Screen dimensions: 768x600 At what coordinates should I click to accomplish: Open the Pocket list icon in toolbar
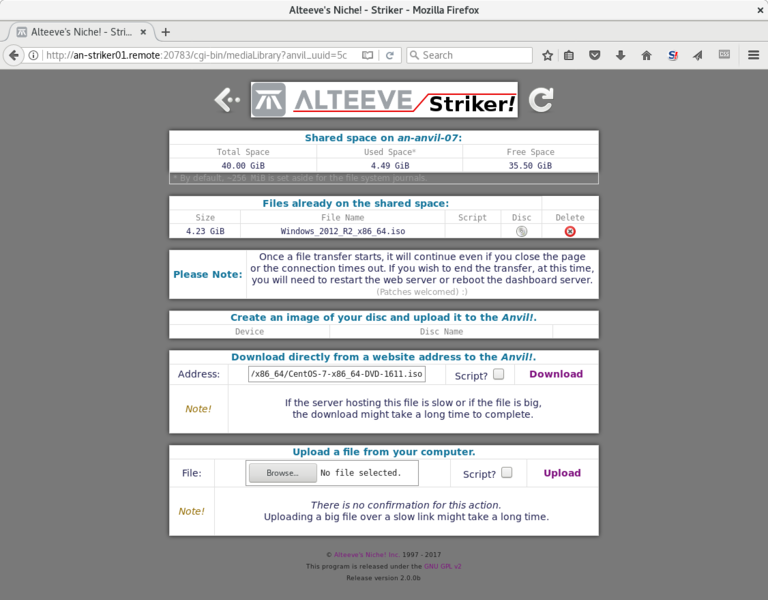click(595, 55)
